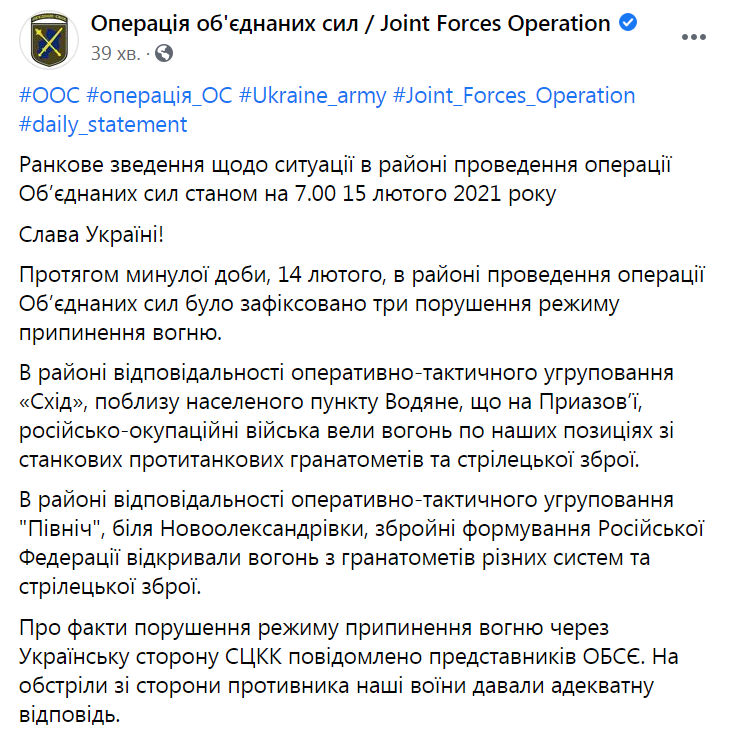
Task: Open the #Joint_Forces_Operation hashtag
Action: pos(515,96)
